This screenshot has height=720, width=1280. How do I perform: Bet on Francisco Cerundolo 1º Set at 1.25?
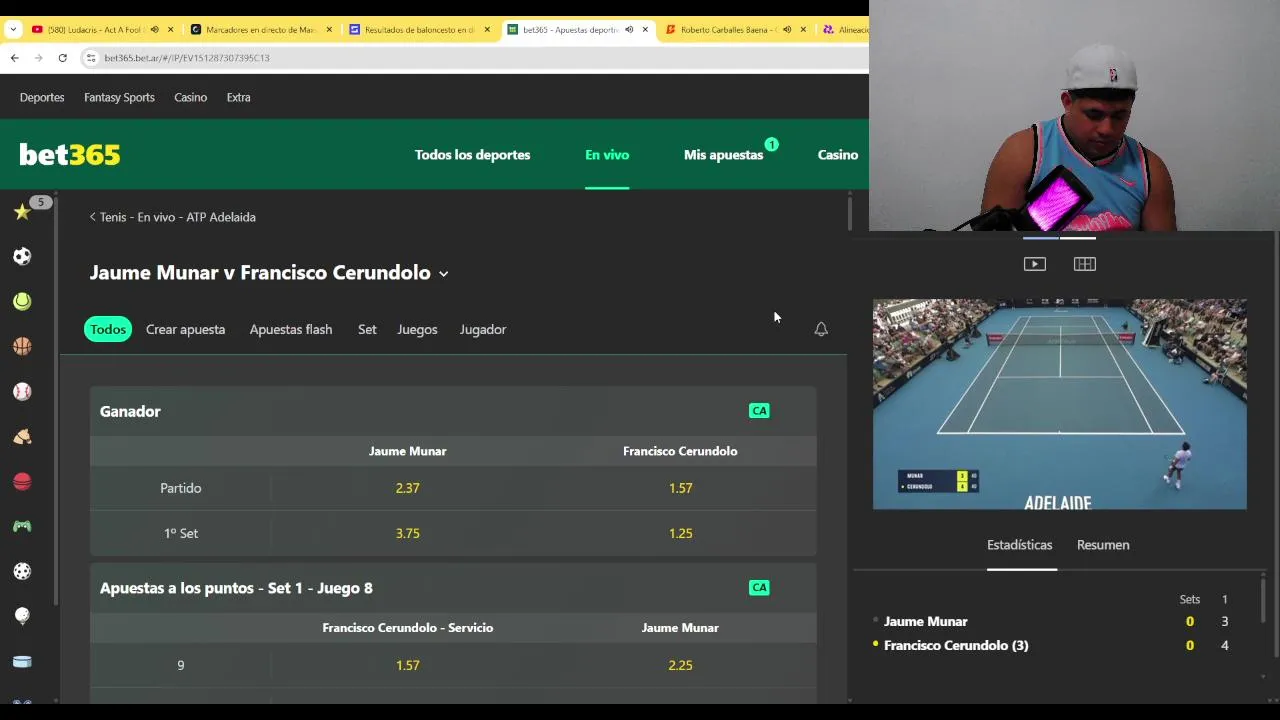pyautogui.click(x=680, y=533)
